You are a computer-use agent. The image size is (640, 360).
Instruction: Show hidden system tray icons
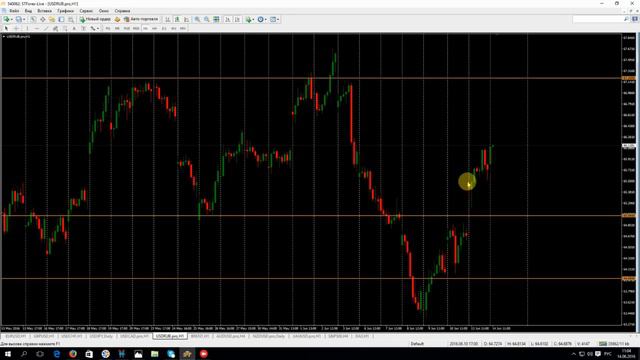click(x=573, y=354)
